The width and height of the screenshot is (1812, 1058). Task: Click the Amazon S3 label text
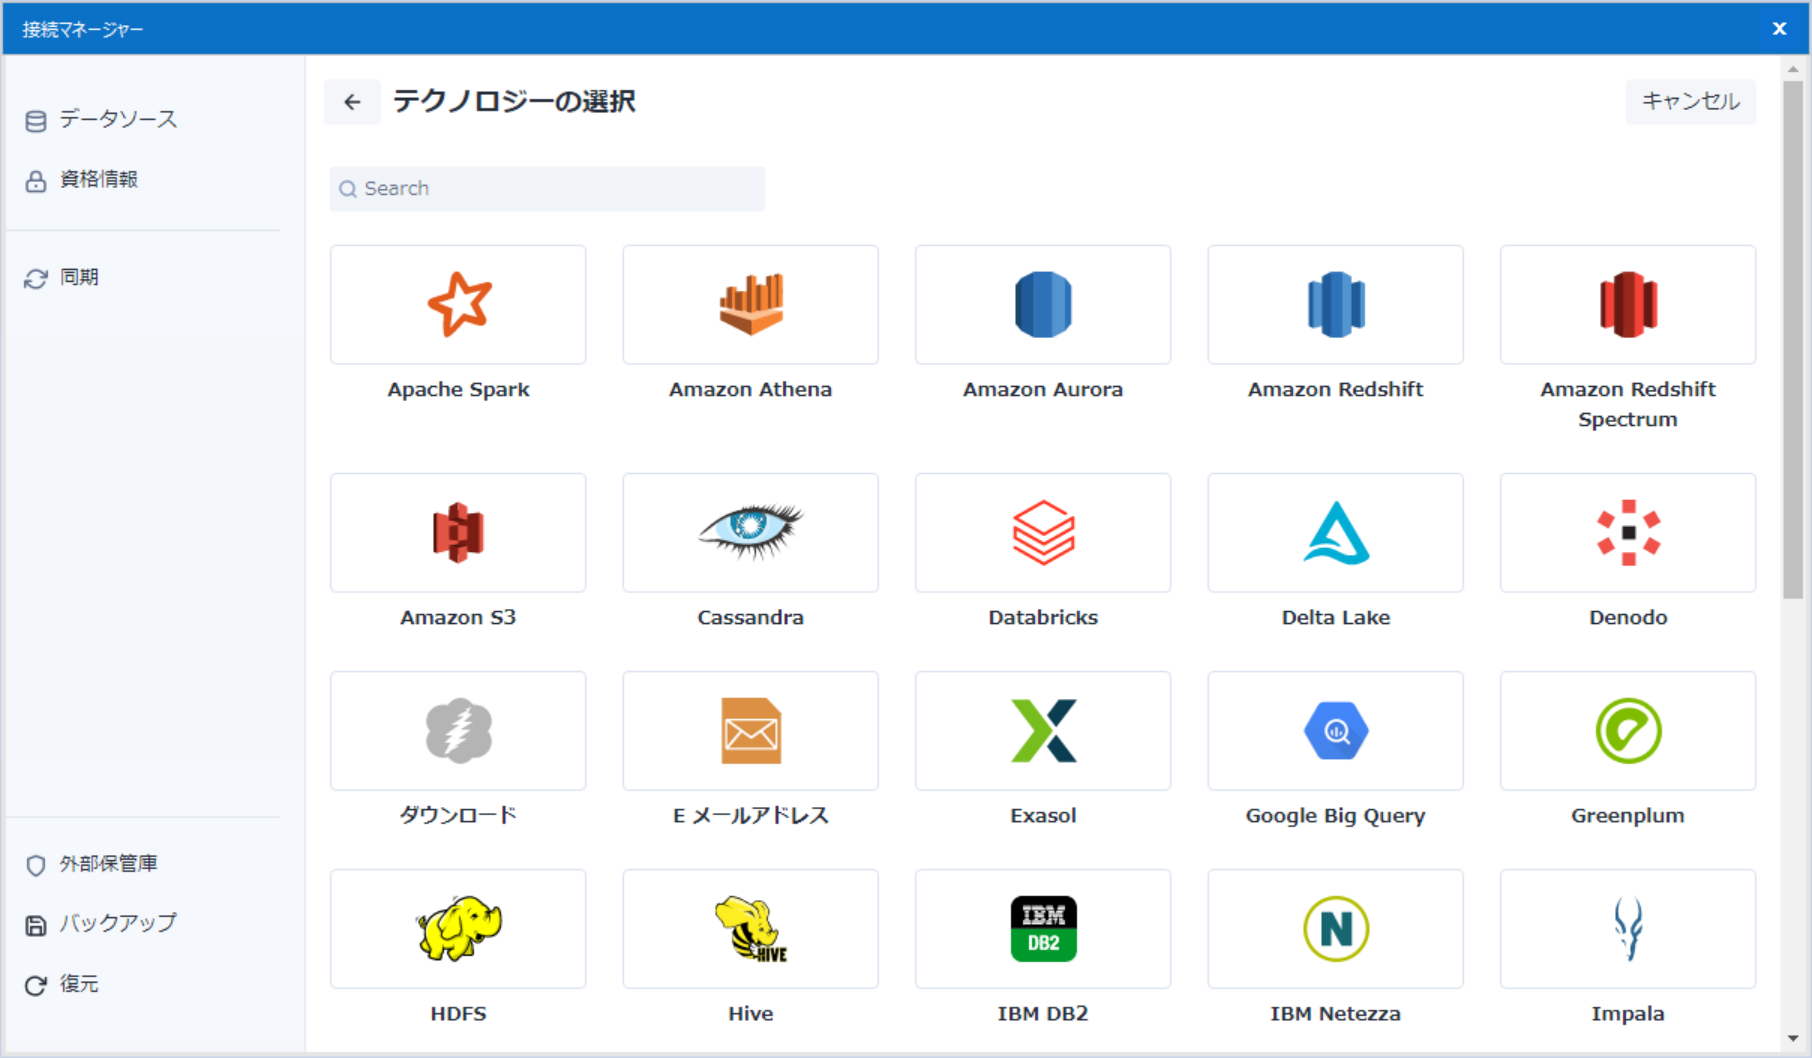pyautogui.click(x=458, y=617)
